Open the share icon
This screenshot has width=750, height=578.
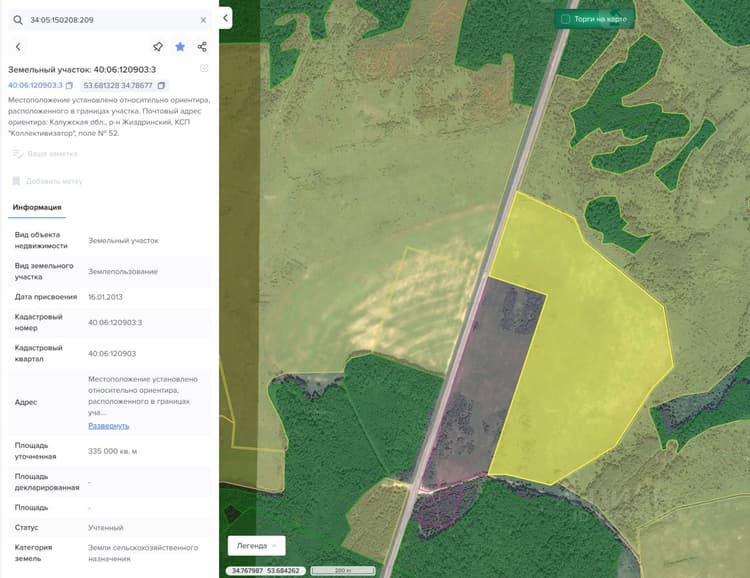[x=202, y=46]
